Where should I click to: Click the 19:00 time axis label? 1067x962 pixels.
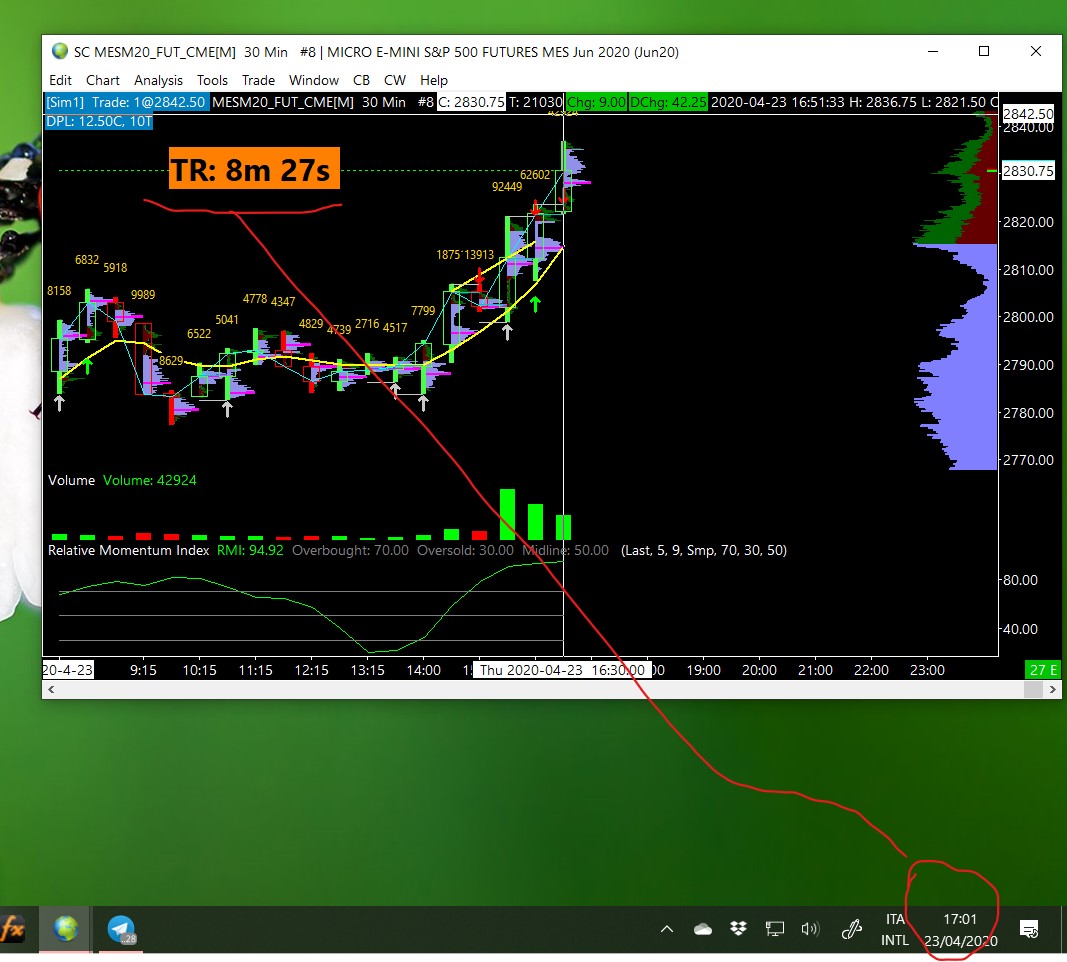pyautogui.click(x=703, y=670)
